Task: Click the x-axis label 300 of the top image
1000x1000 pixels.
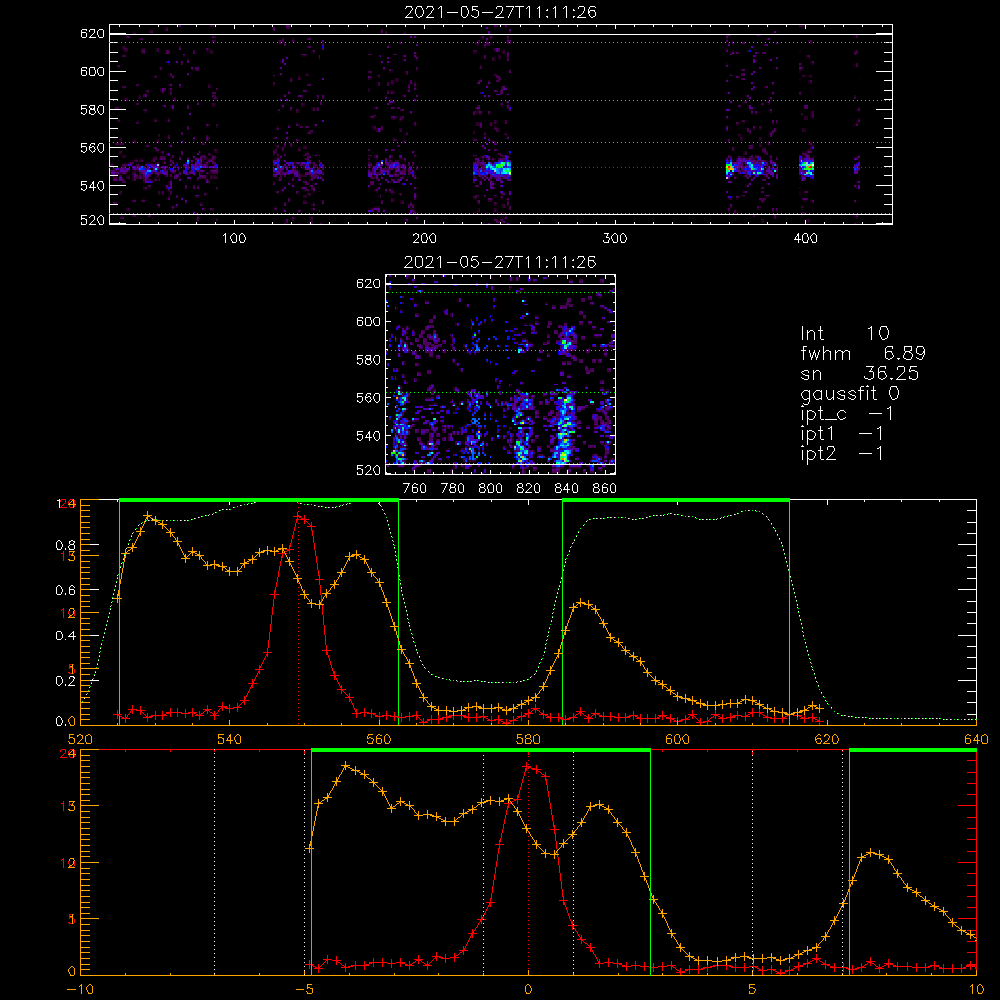Action: 615,239
